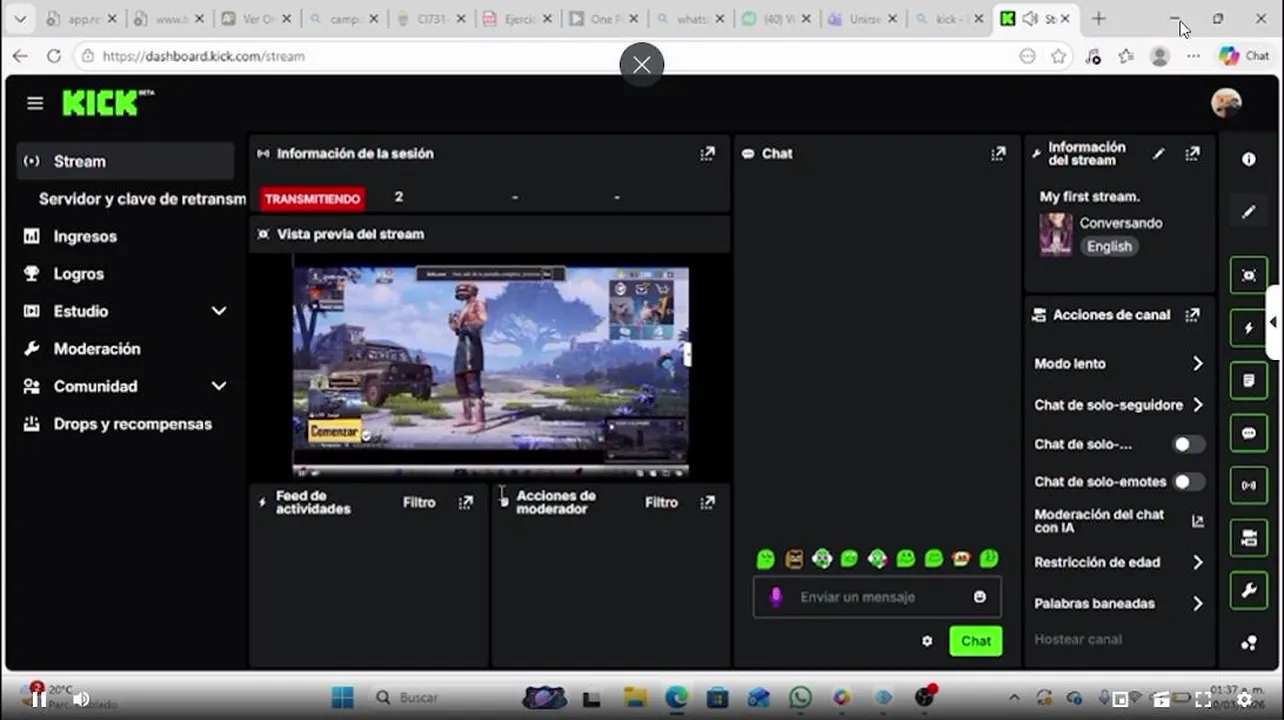The width and height of the screenshot is (1284, 720).
Task: Open Modo lento options
Action: click(1118, 364)
